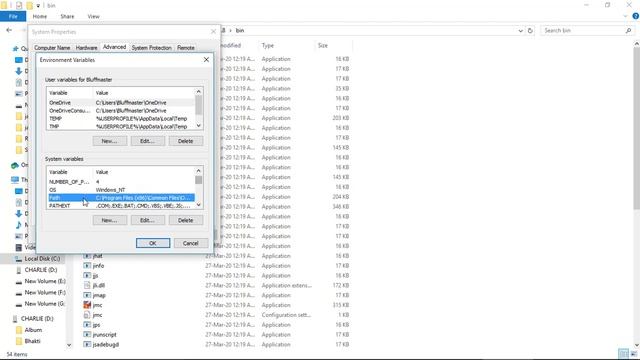Click Edit under User variables
The width and height of the screenshot is (640, 360).
pyautogui.click(x=147, y=141)
